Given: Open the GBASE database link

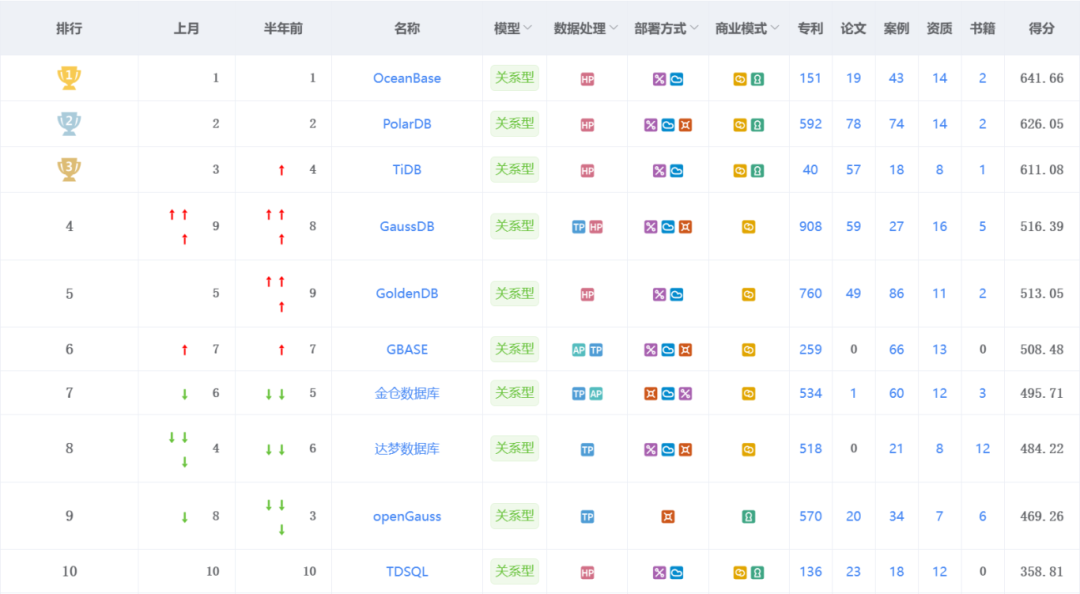Looking at the screenshot, I should pos(406,349).
